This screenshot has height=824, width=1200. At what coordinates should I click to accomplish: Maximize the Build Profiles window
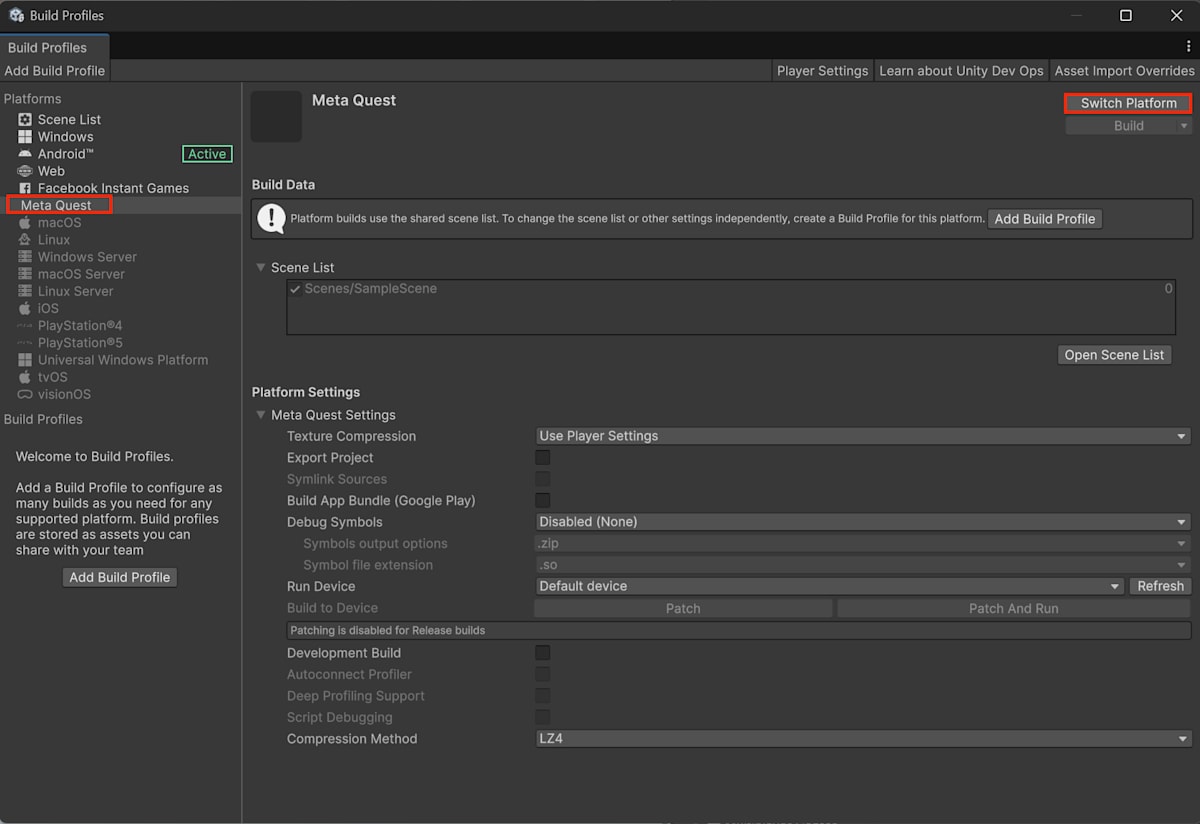point(1126,15)
